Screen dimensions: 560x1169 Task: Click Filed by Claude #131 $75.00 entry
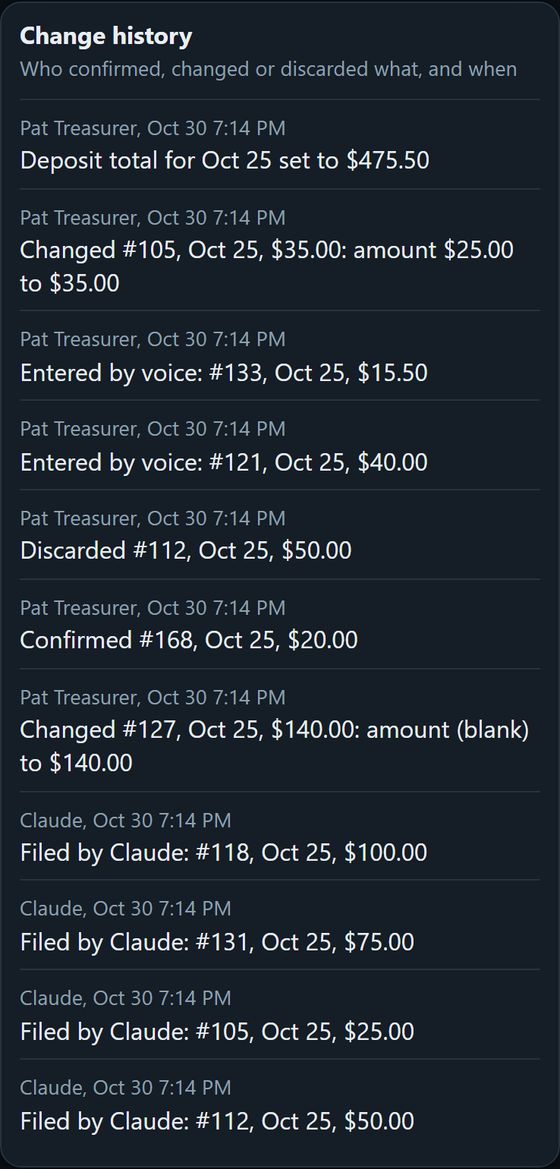coord(280,924)
